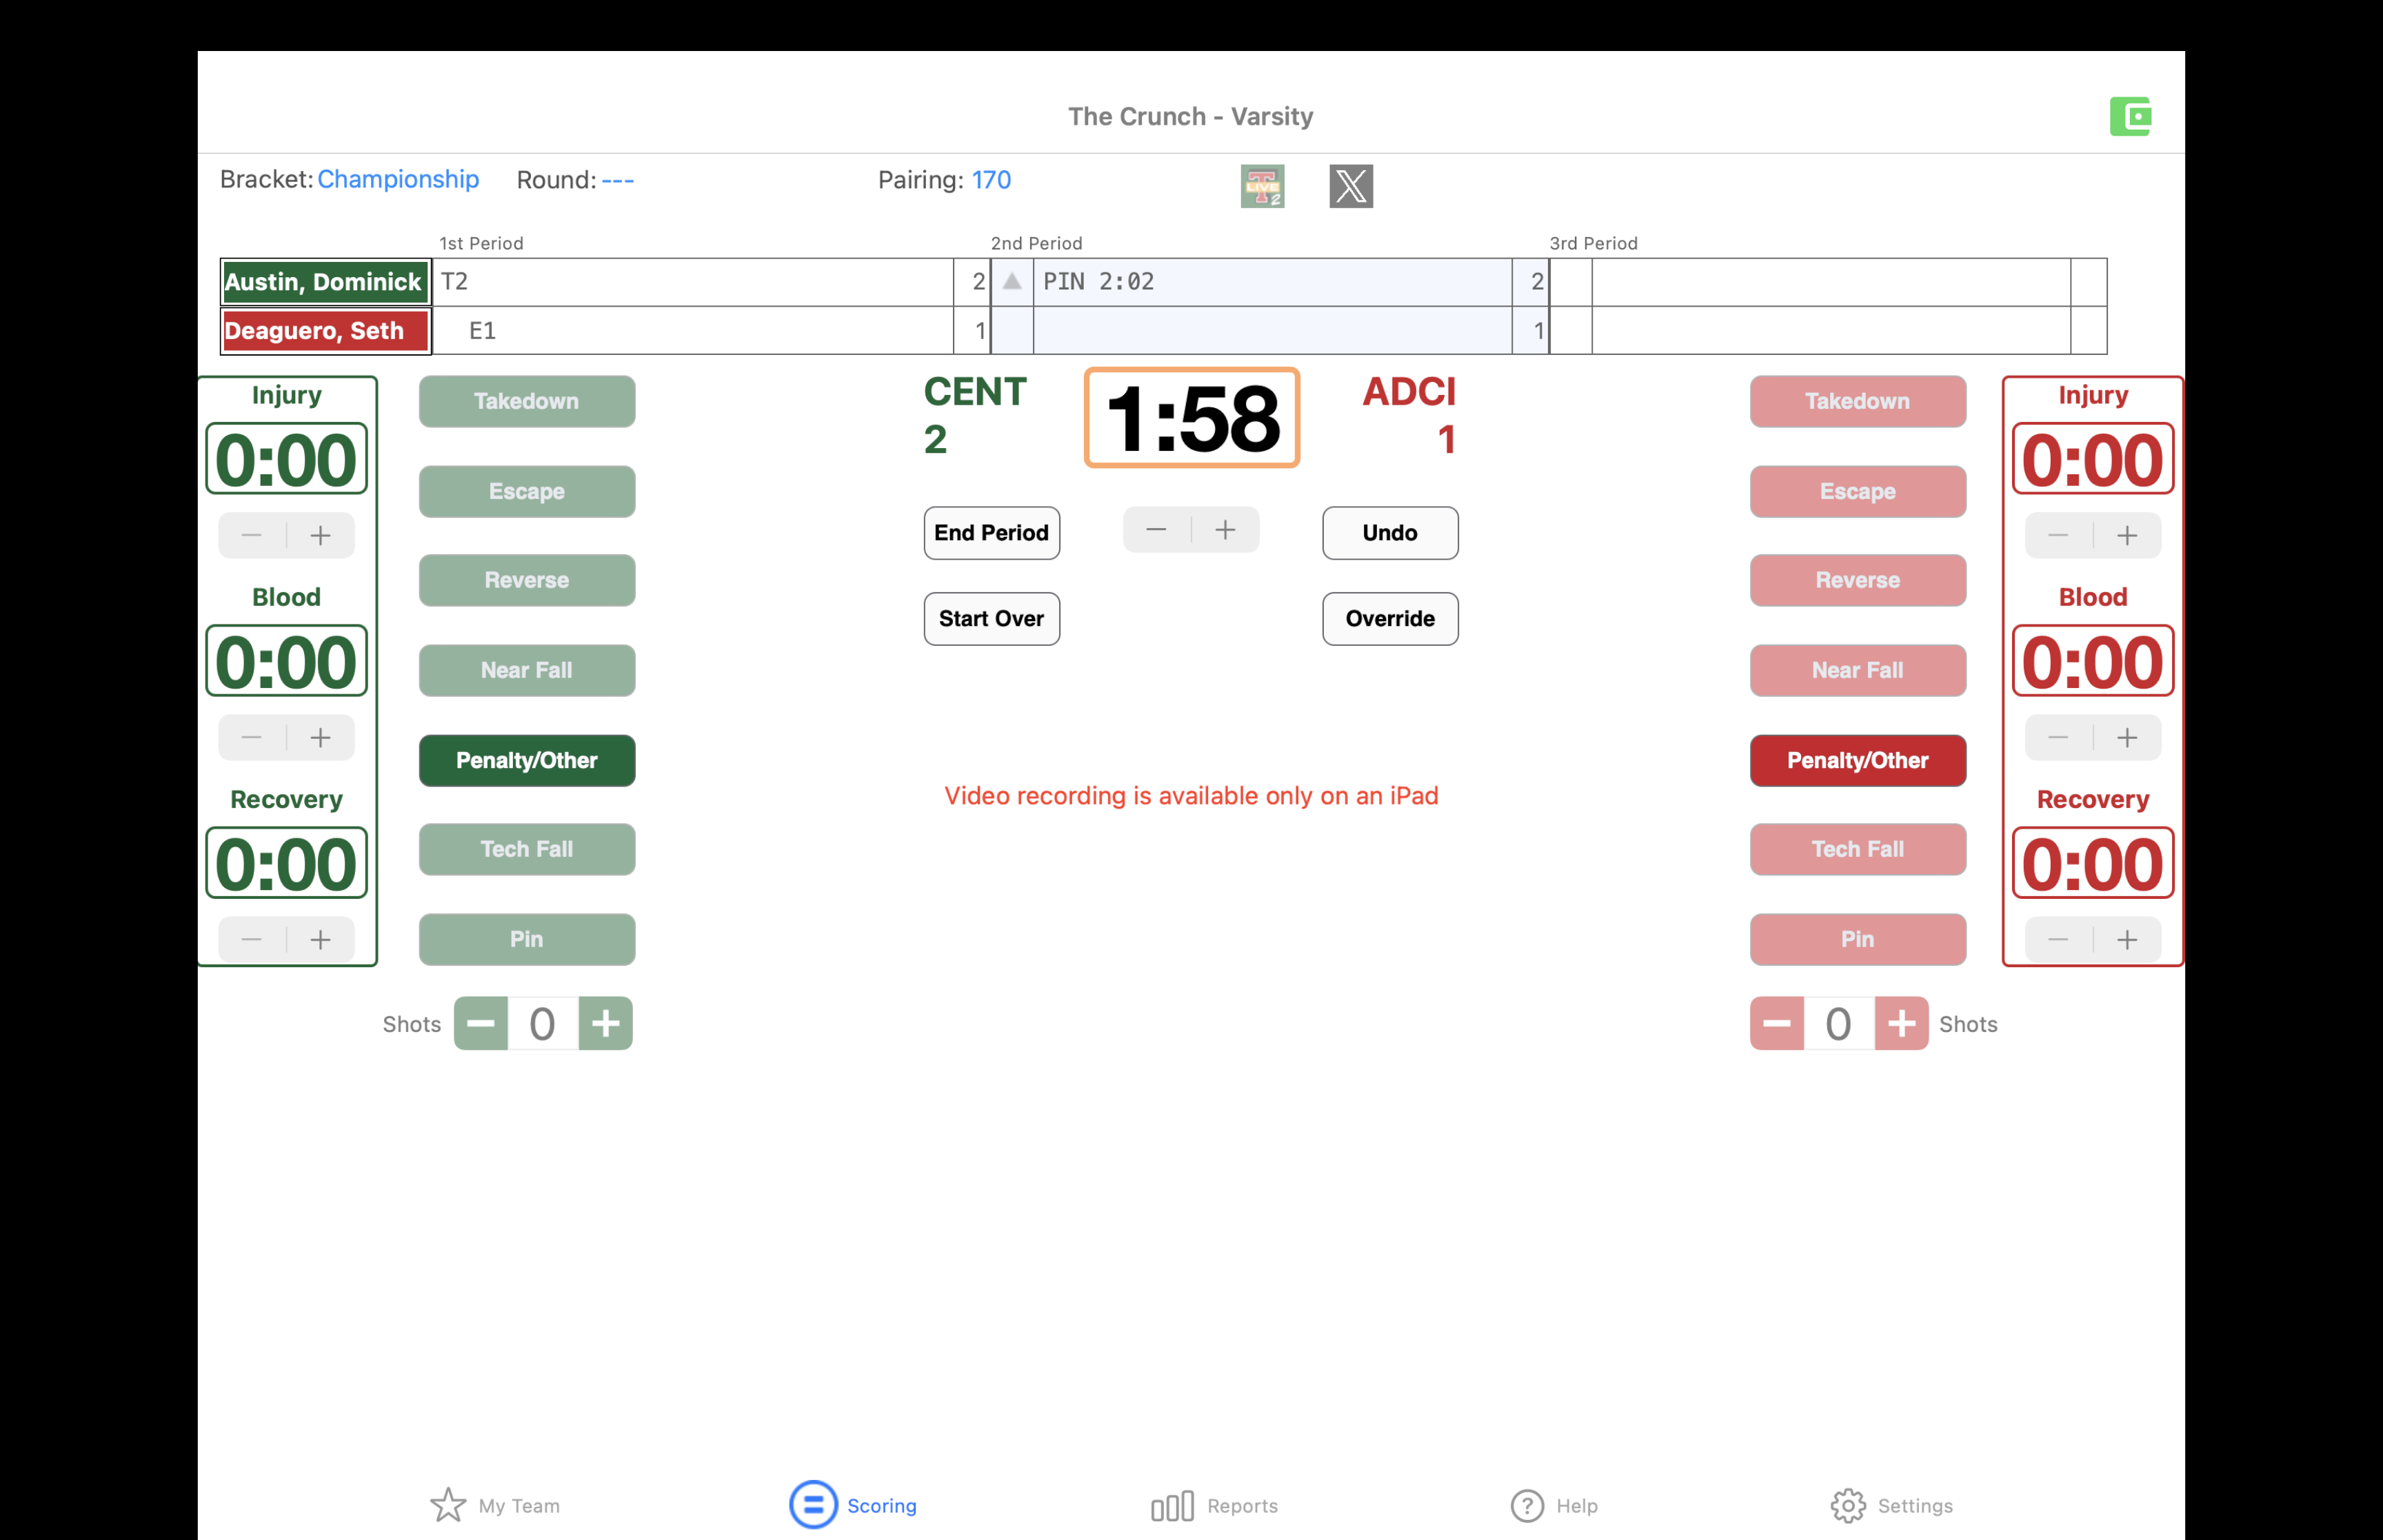
Task: Start the green Injury 0:00 timer
Action: (286, 459)
